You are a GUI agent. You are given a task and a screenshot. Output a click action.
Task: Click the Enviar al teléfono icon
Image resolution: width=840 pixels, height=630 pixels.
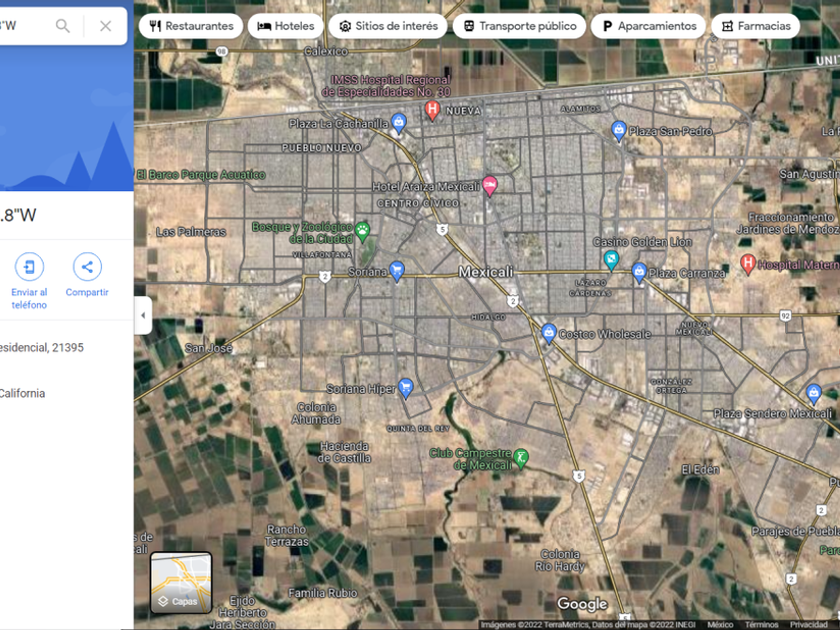click(29, 266)
